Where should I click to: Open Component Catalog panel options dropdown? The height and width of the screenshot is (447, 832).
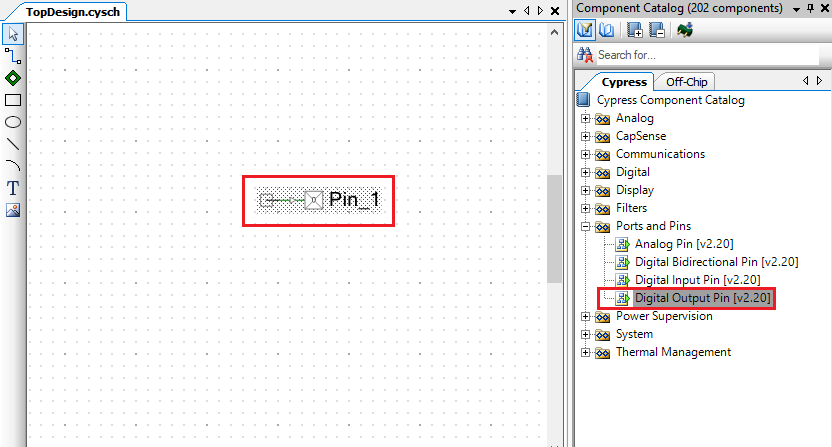(796, 9)
